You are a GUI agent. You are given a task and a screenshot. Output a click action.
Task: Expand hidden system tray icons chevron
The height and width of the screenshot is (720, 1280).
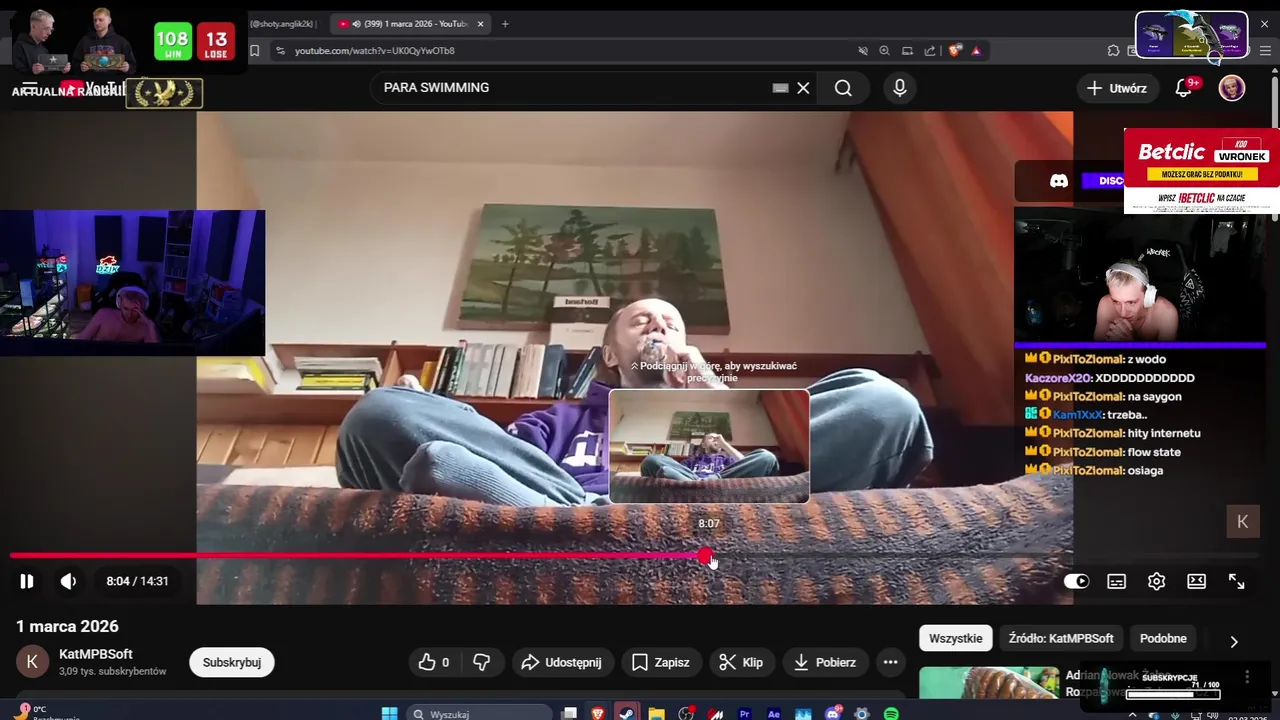point(1132,715)
